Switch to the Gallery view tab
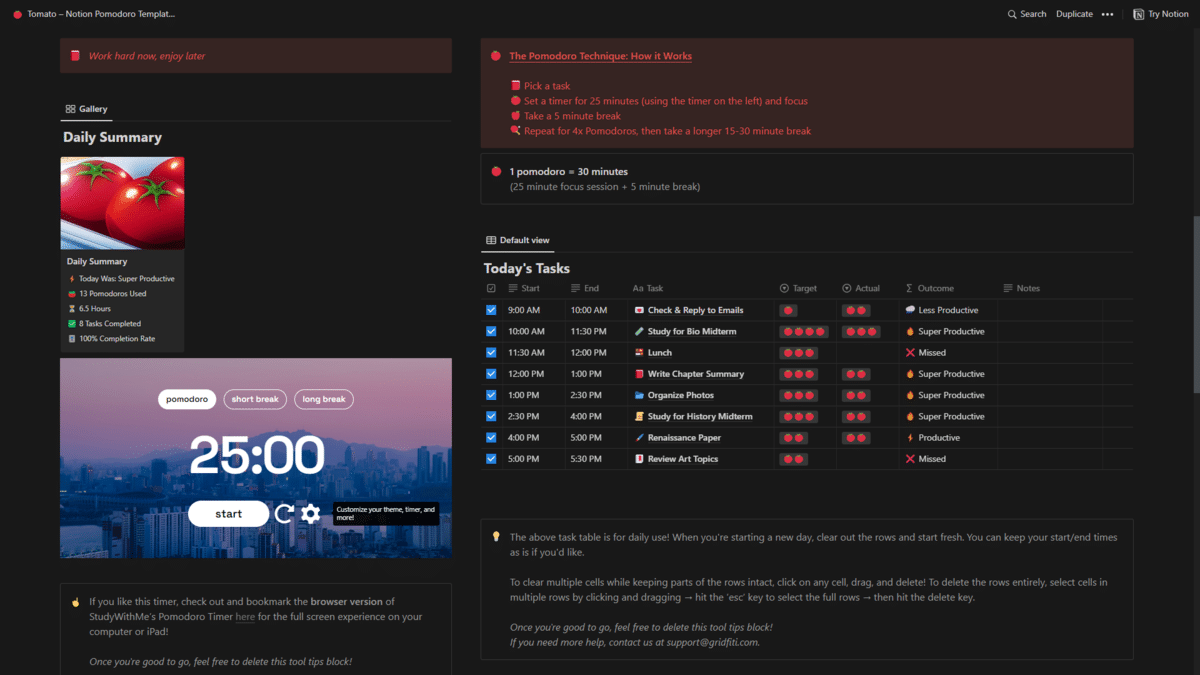1200x675 pixels. click(86, 109)
